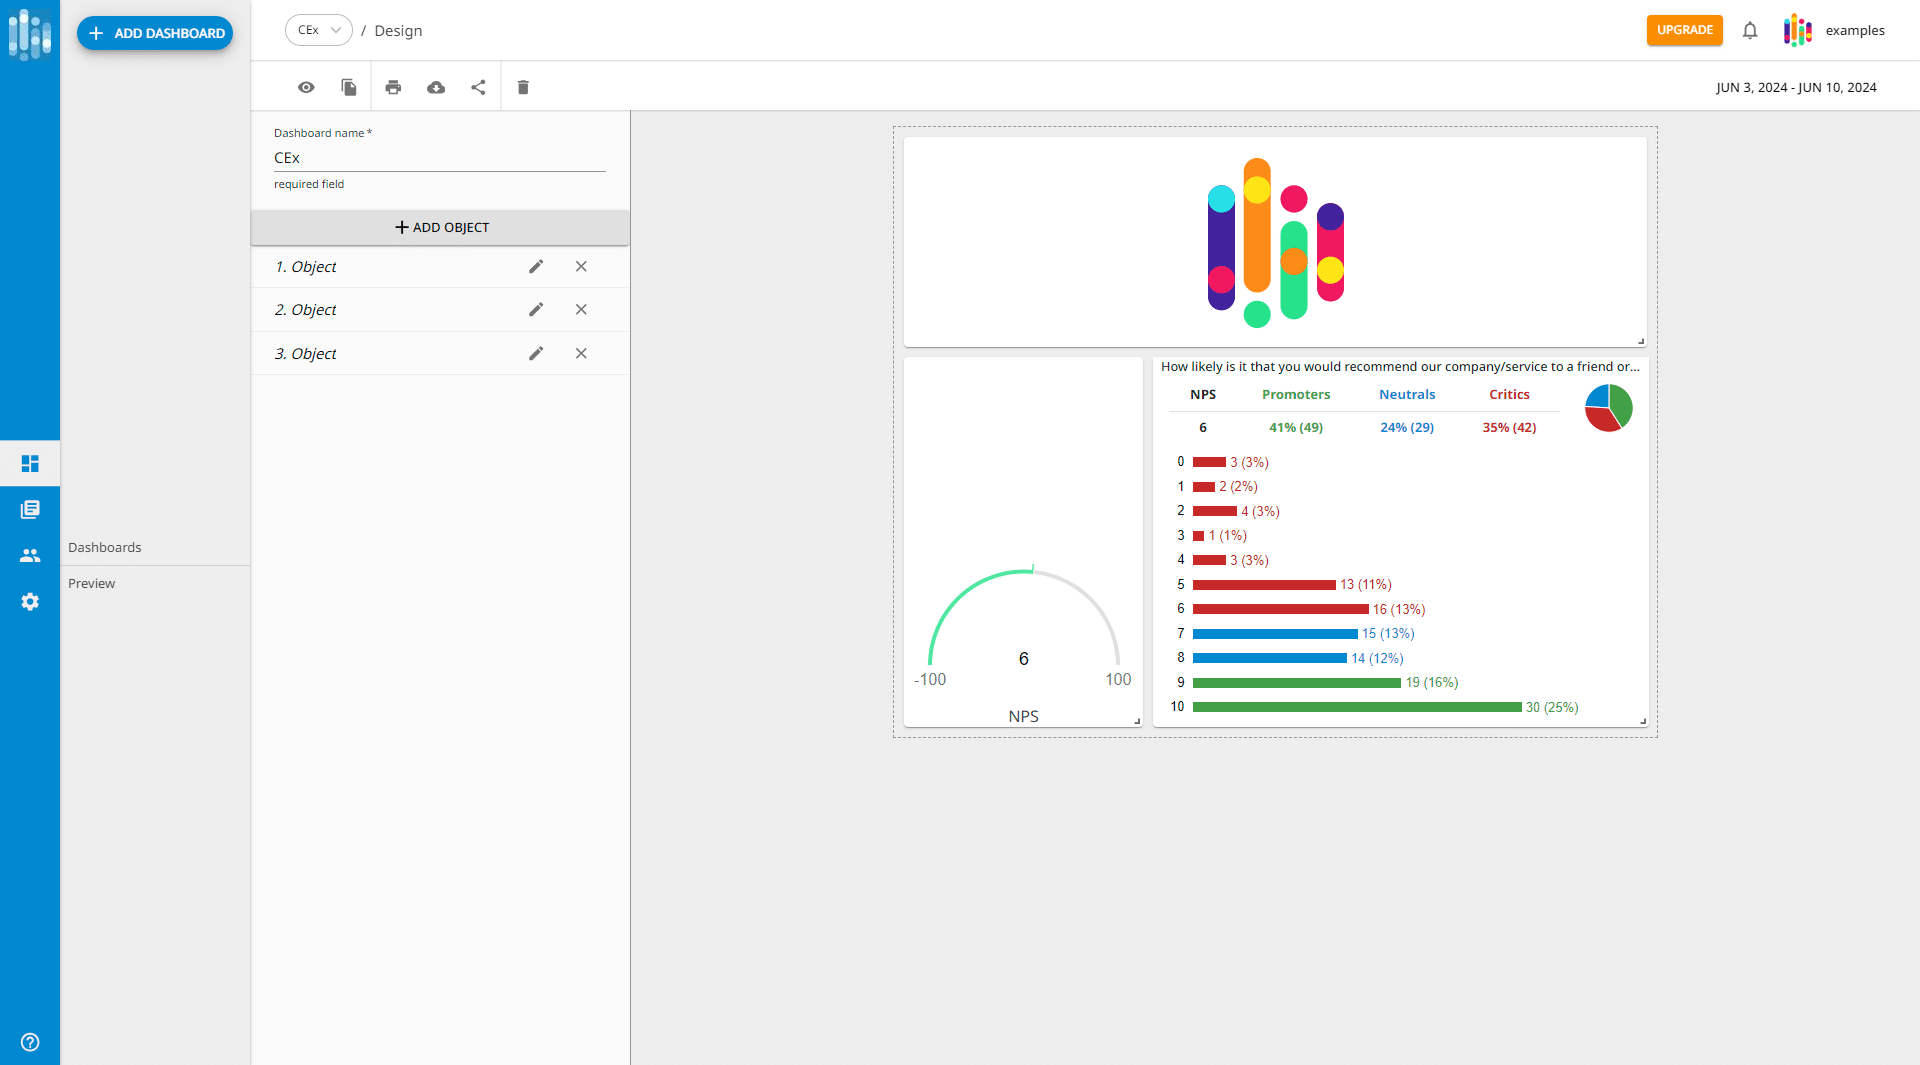
Task: Share the dashboard via share icon
Action: click(x=478, y=88)
